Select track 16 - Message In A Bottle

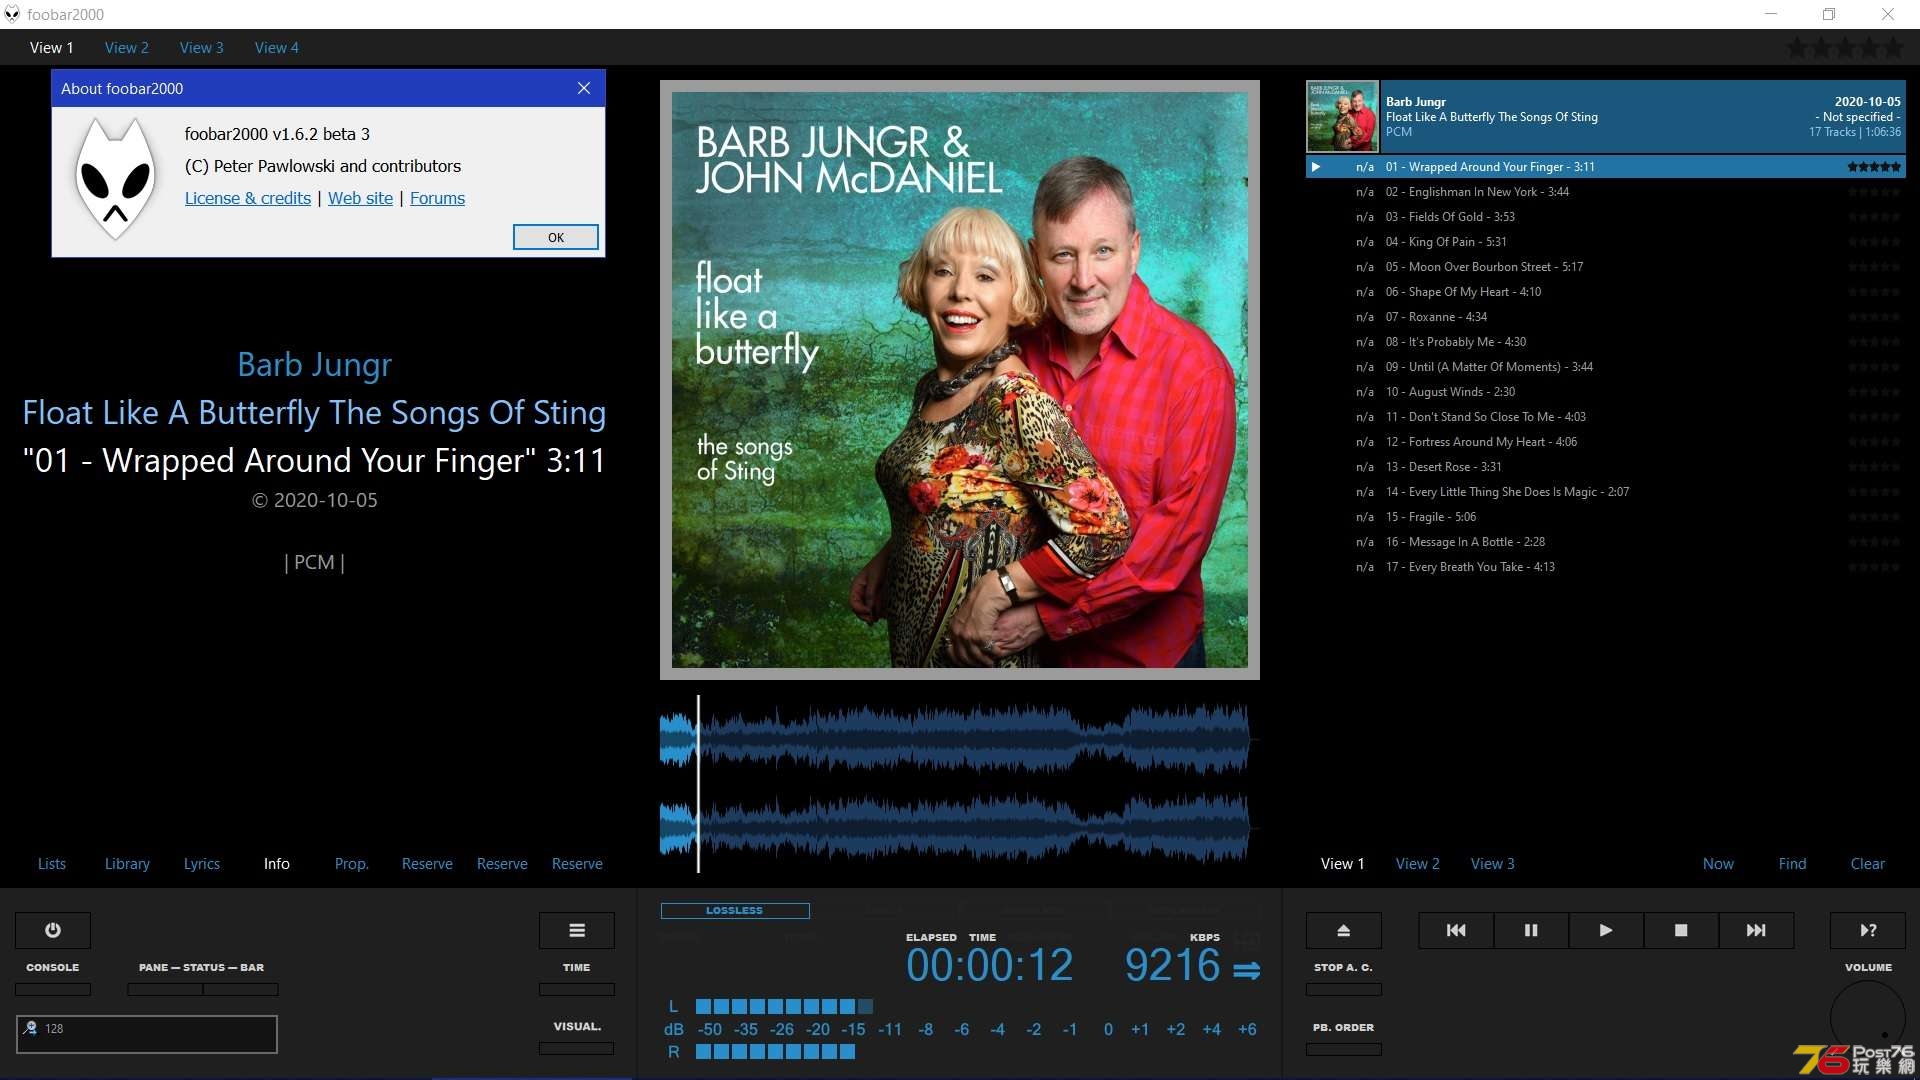1606,542
